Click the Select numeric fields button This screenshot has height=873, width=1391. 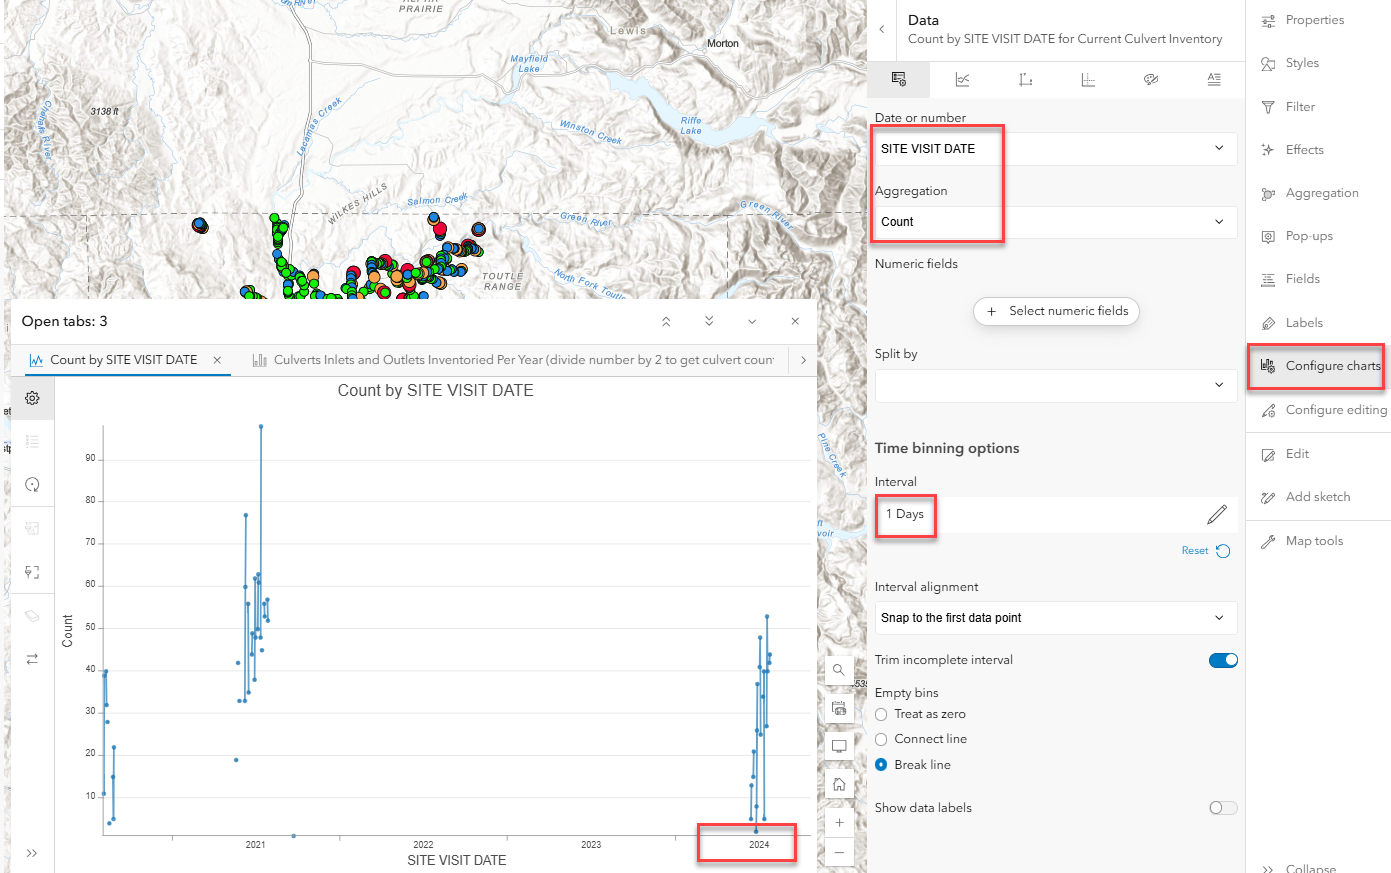[1056, 311]
